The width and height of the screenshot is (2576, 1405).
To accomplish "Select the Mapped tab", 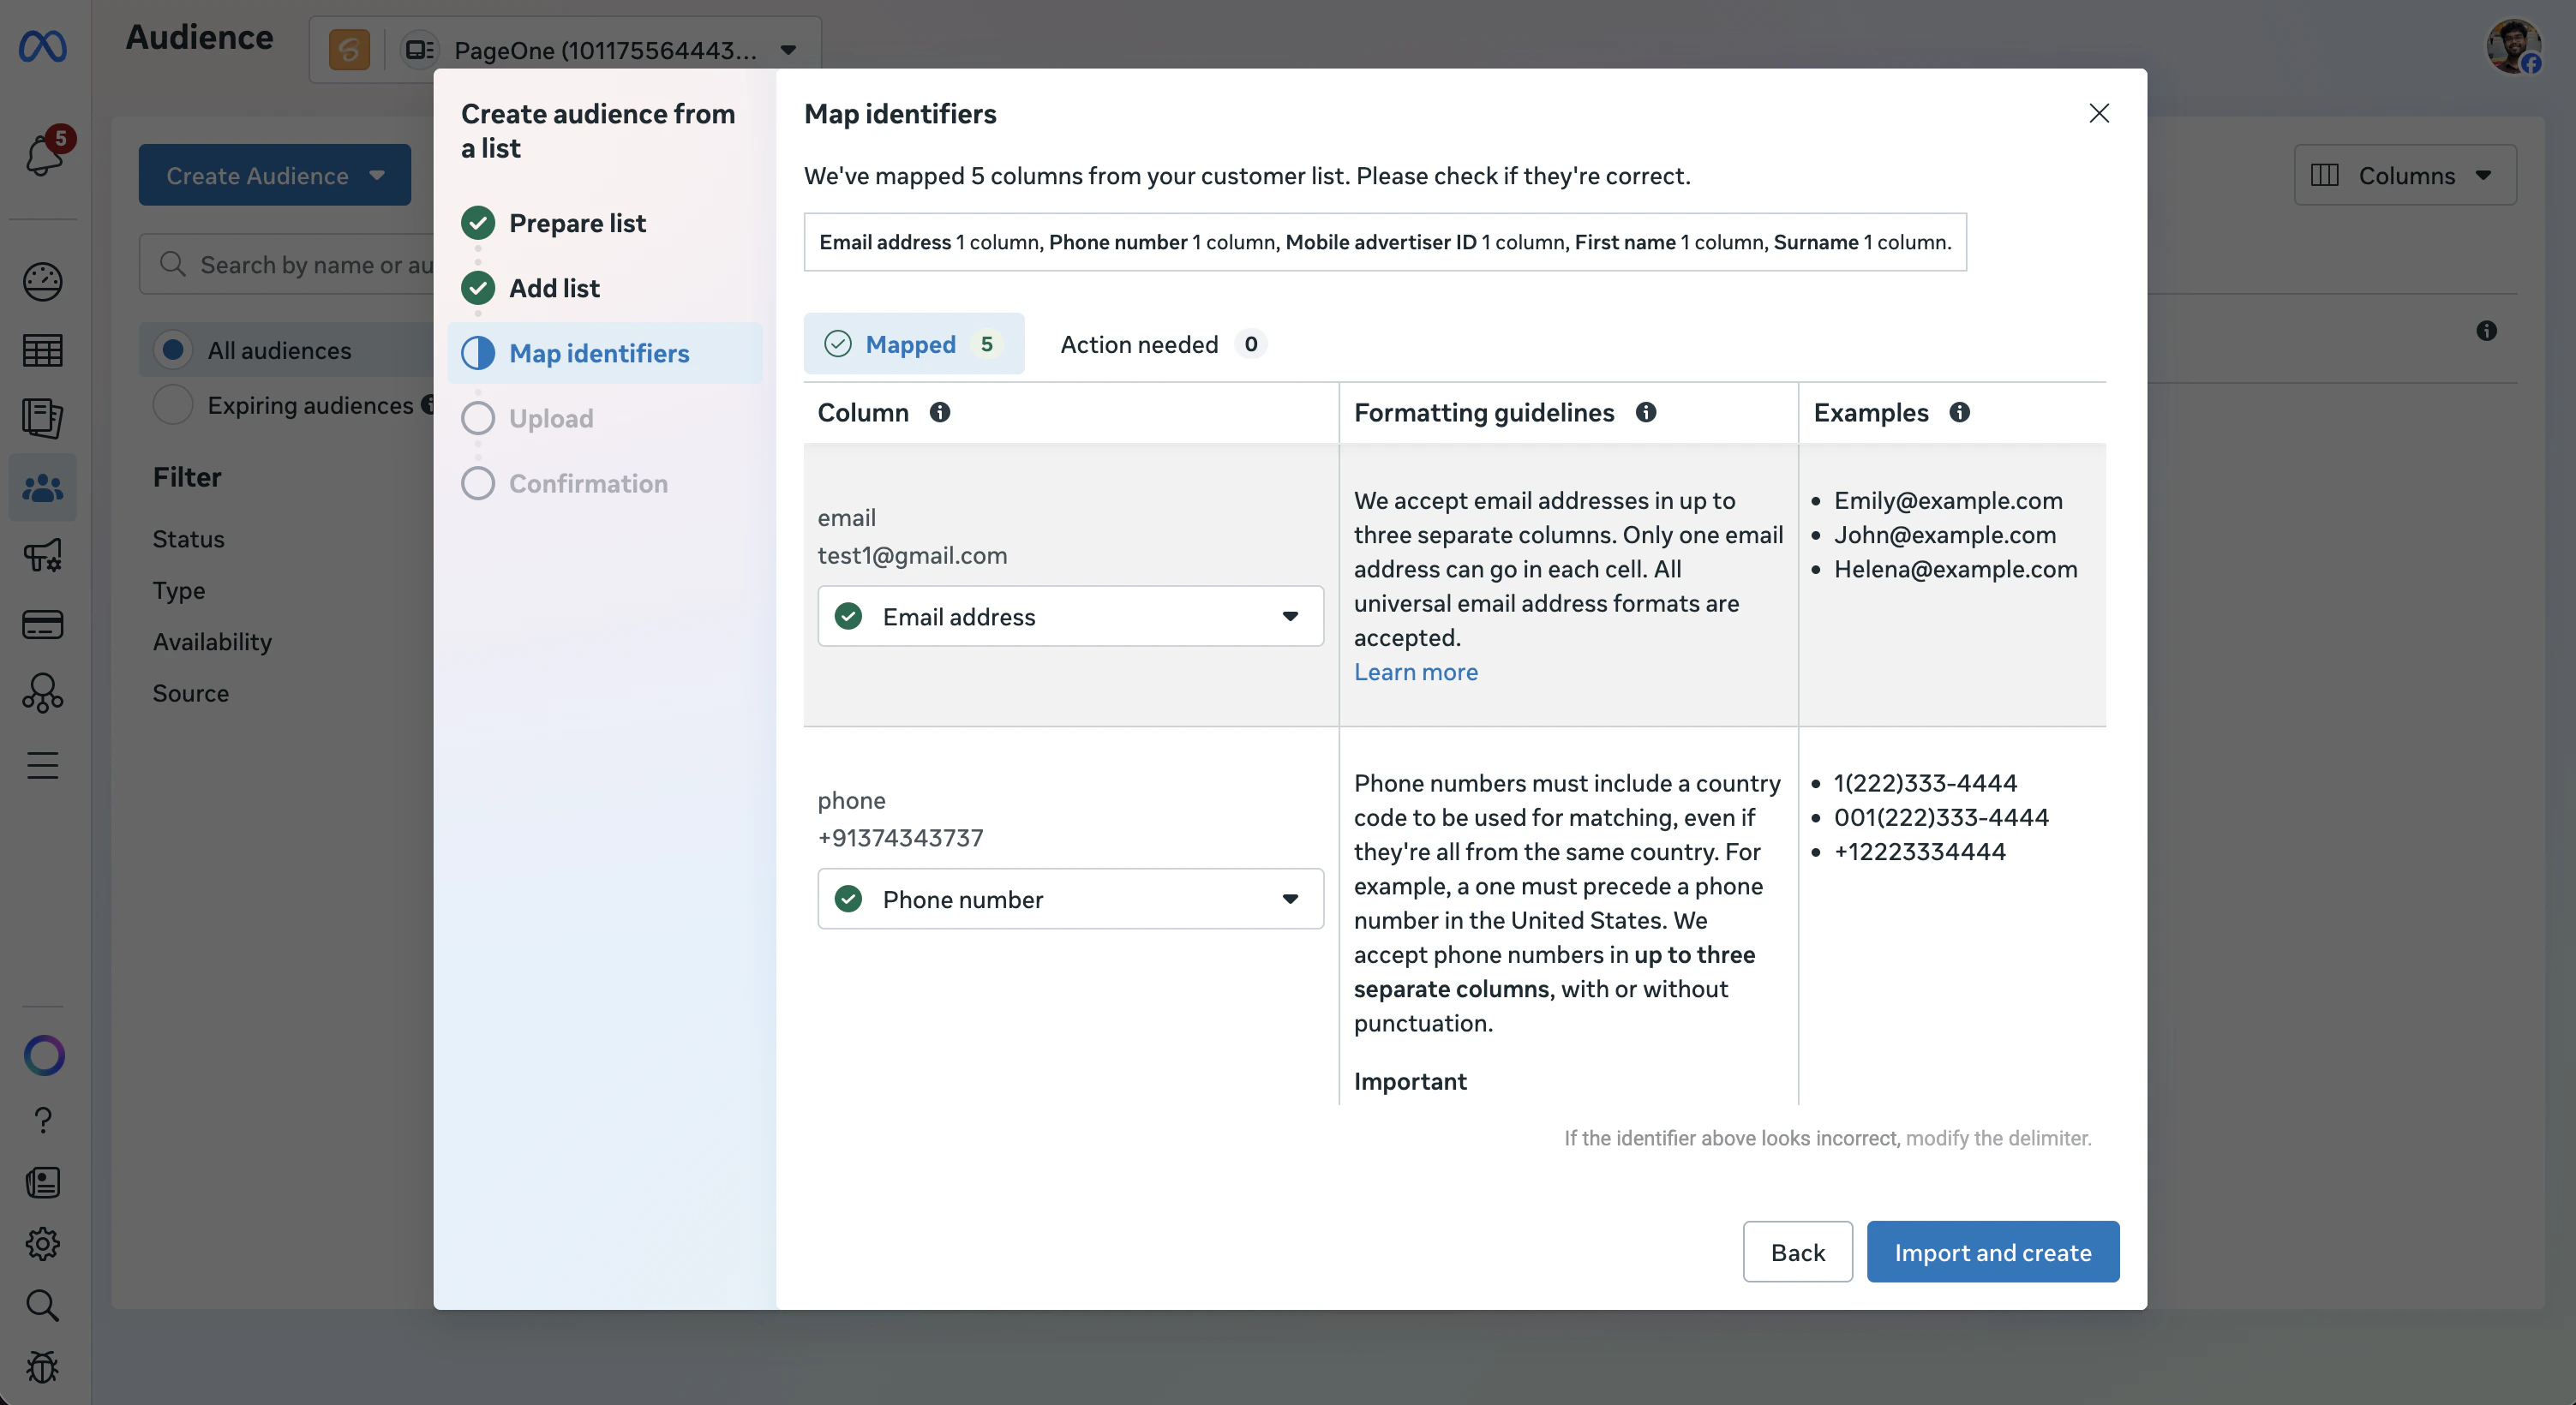I will click(x=913, y=345).
